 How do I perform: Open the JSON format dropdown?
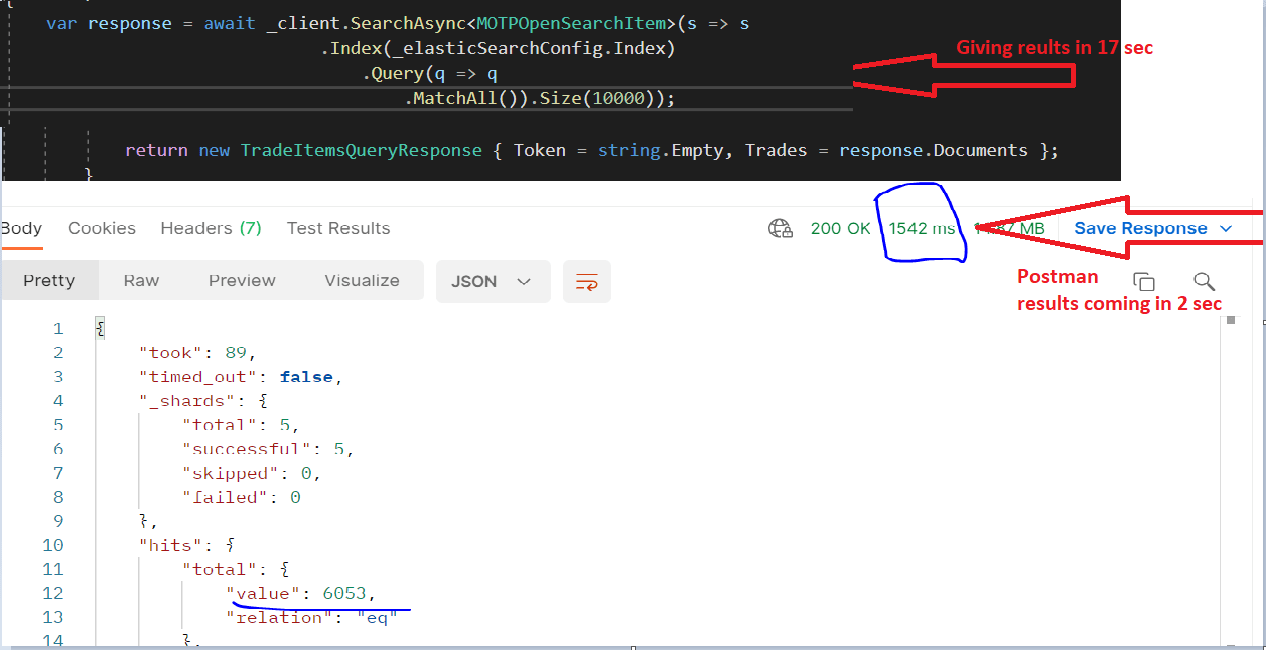coord(493,282)
